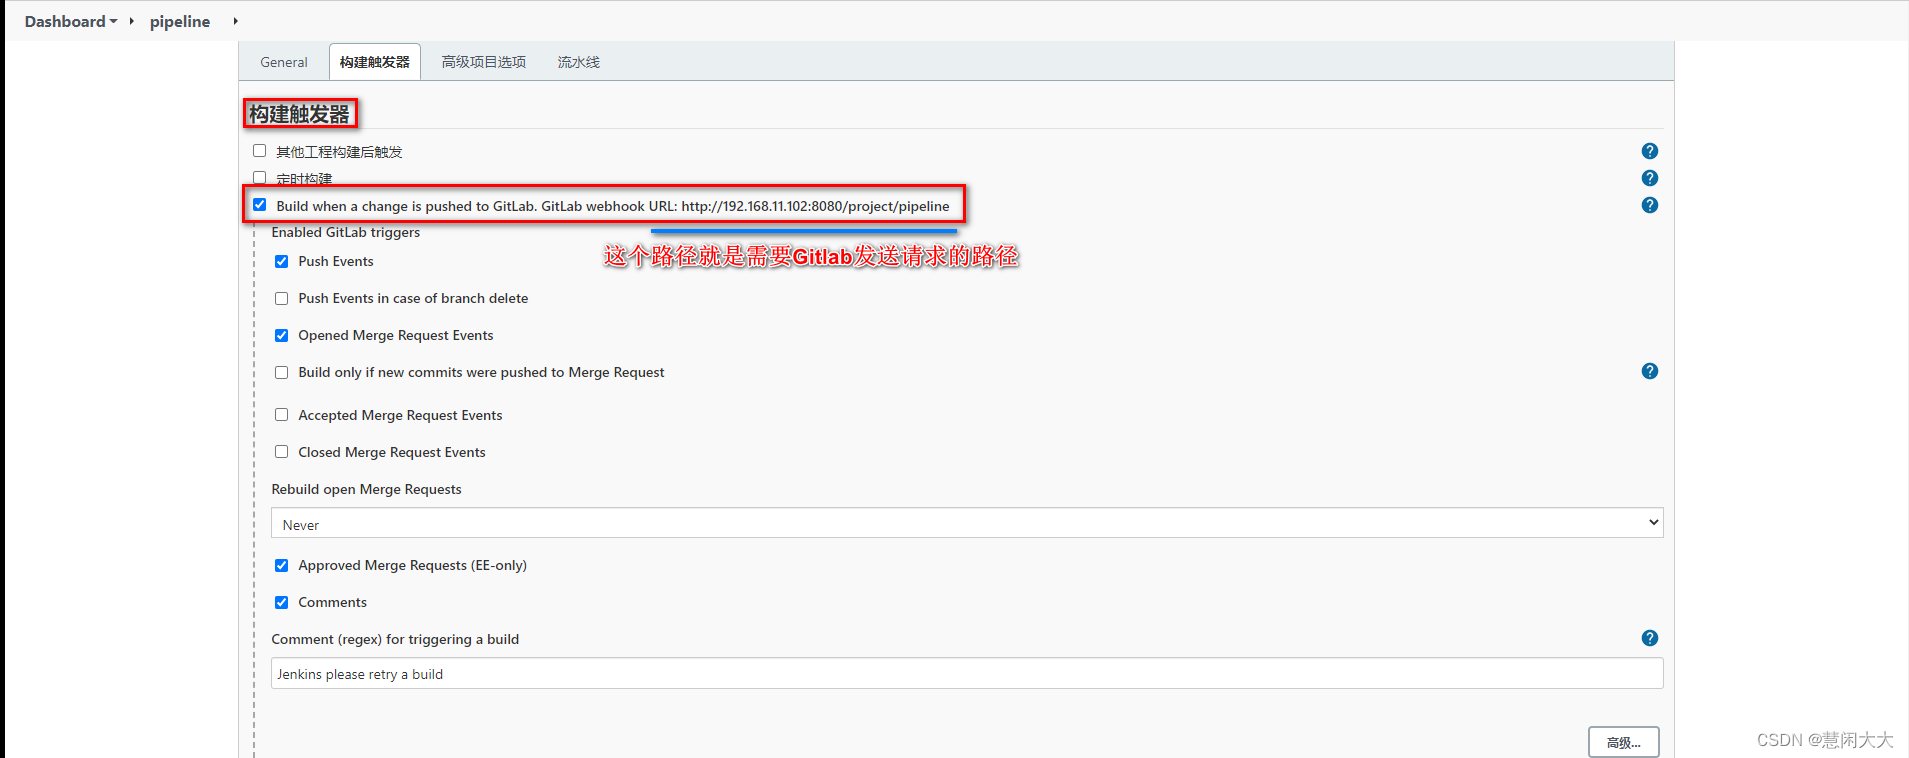Click the 构建触发器 section heading
Screen dimensions: 1909x758
[x=300, y=114]
